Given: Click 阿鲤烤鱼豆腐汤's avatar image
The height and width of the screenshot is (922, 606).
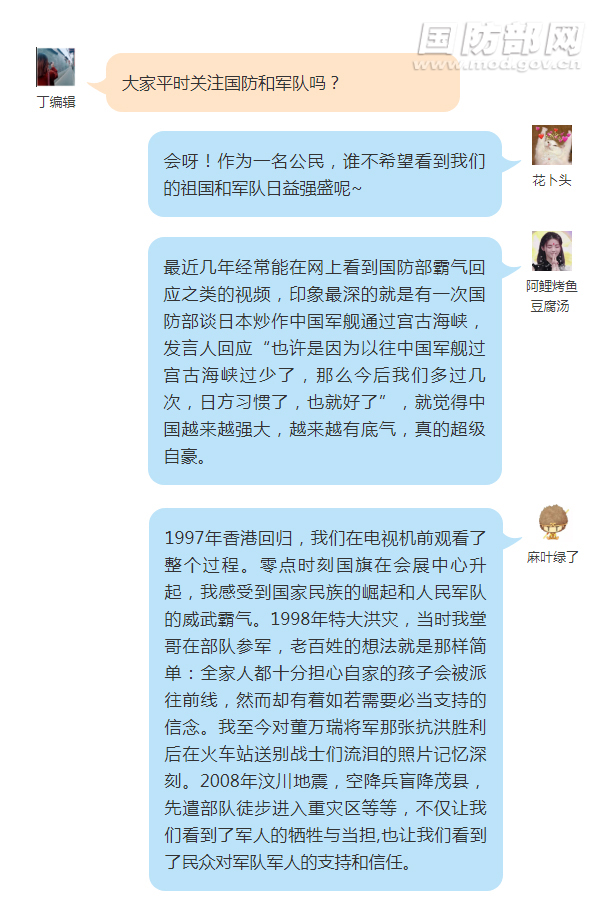Looking at the screenshot, I should pyautogui.click(x=551, y=250).
